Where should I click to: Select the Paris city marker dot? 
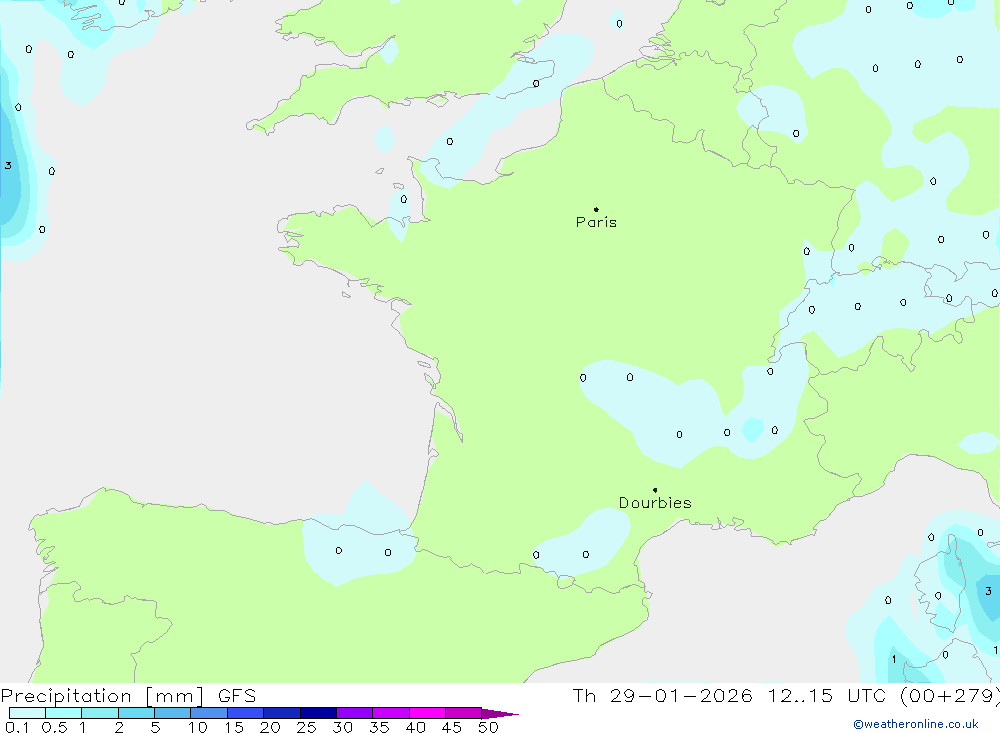click(x=596, y=209)
